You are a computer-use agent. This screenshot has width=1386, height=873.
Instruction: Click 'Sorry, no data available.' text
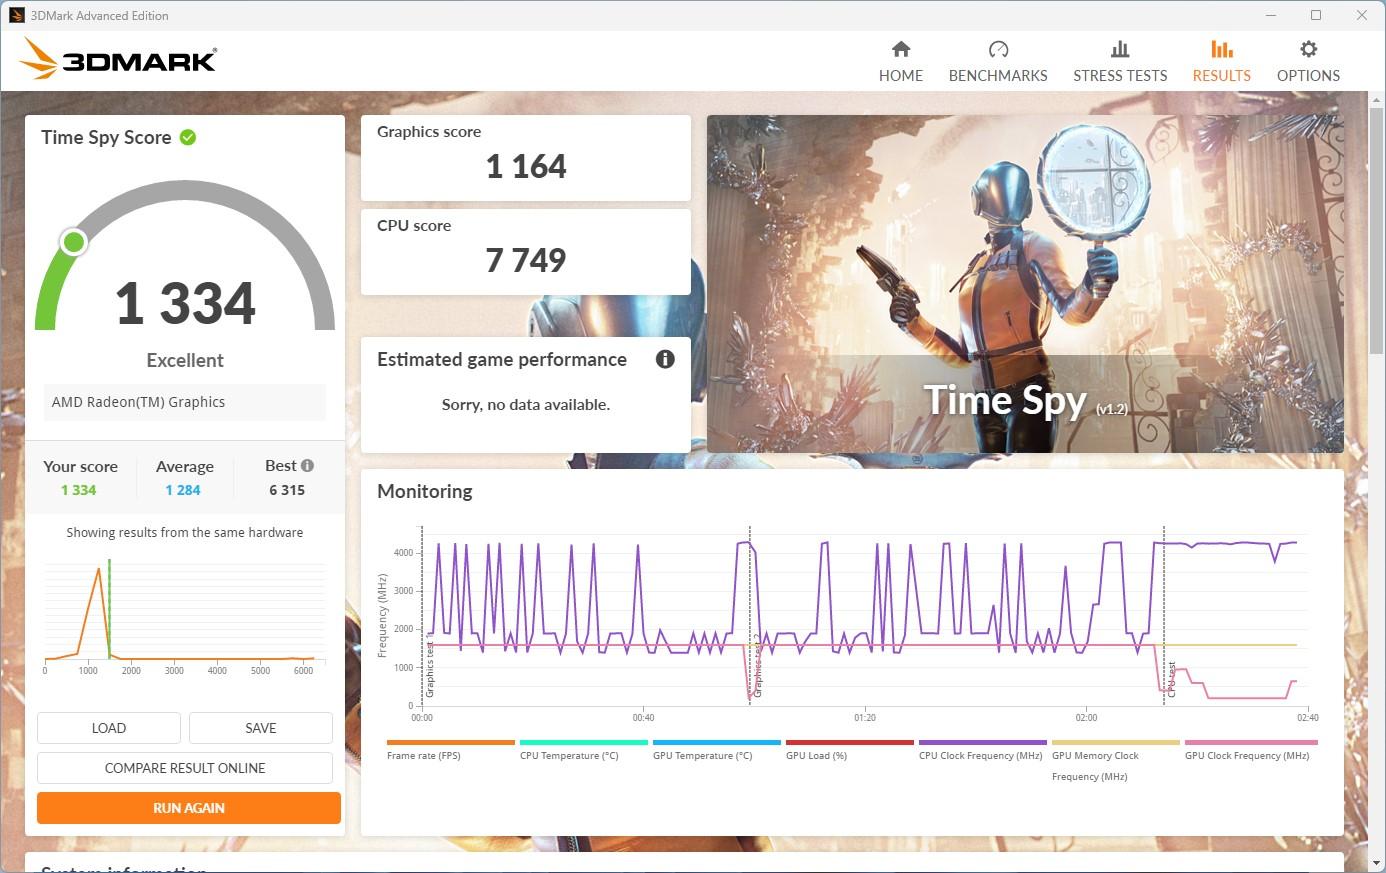[x=526, y=404]
